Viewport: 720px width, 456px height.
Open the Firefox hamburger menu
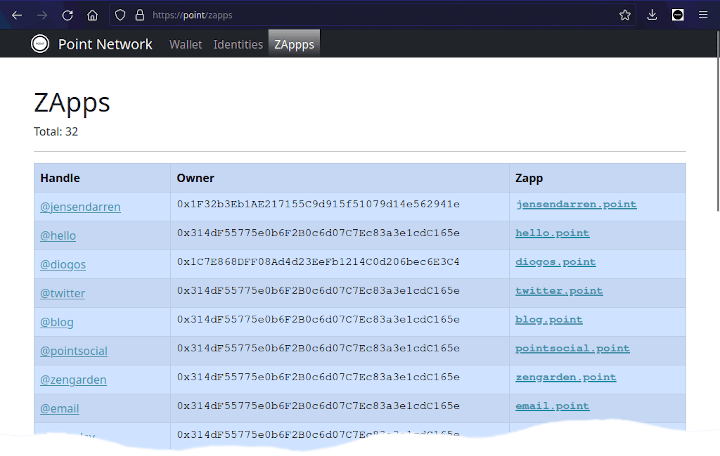703,15
